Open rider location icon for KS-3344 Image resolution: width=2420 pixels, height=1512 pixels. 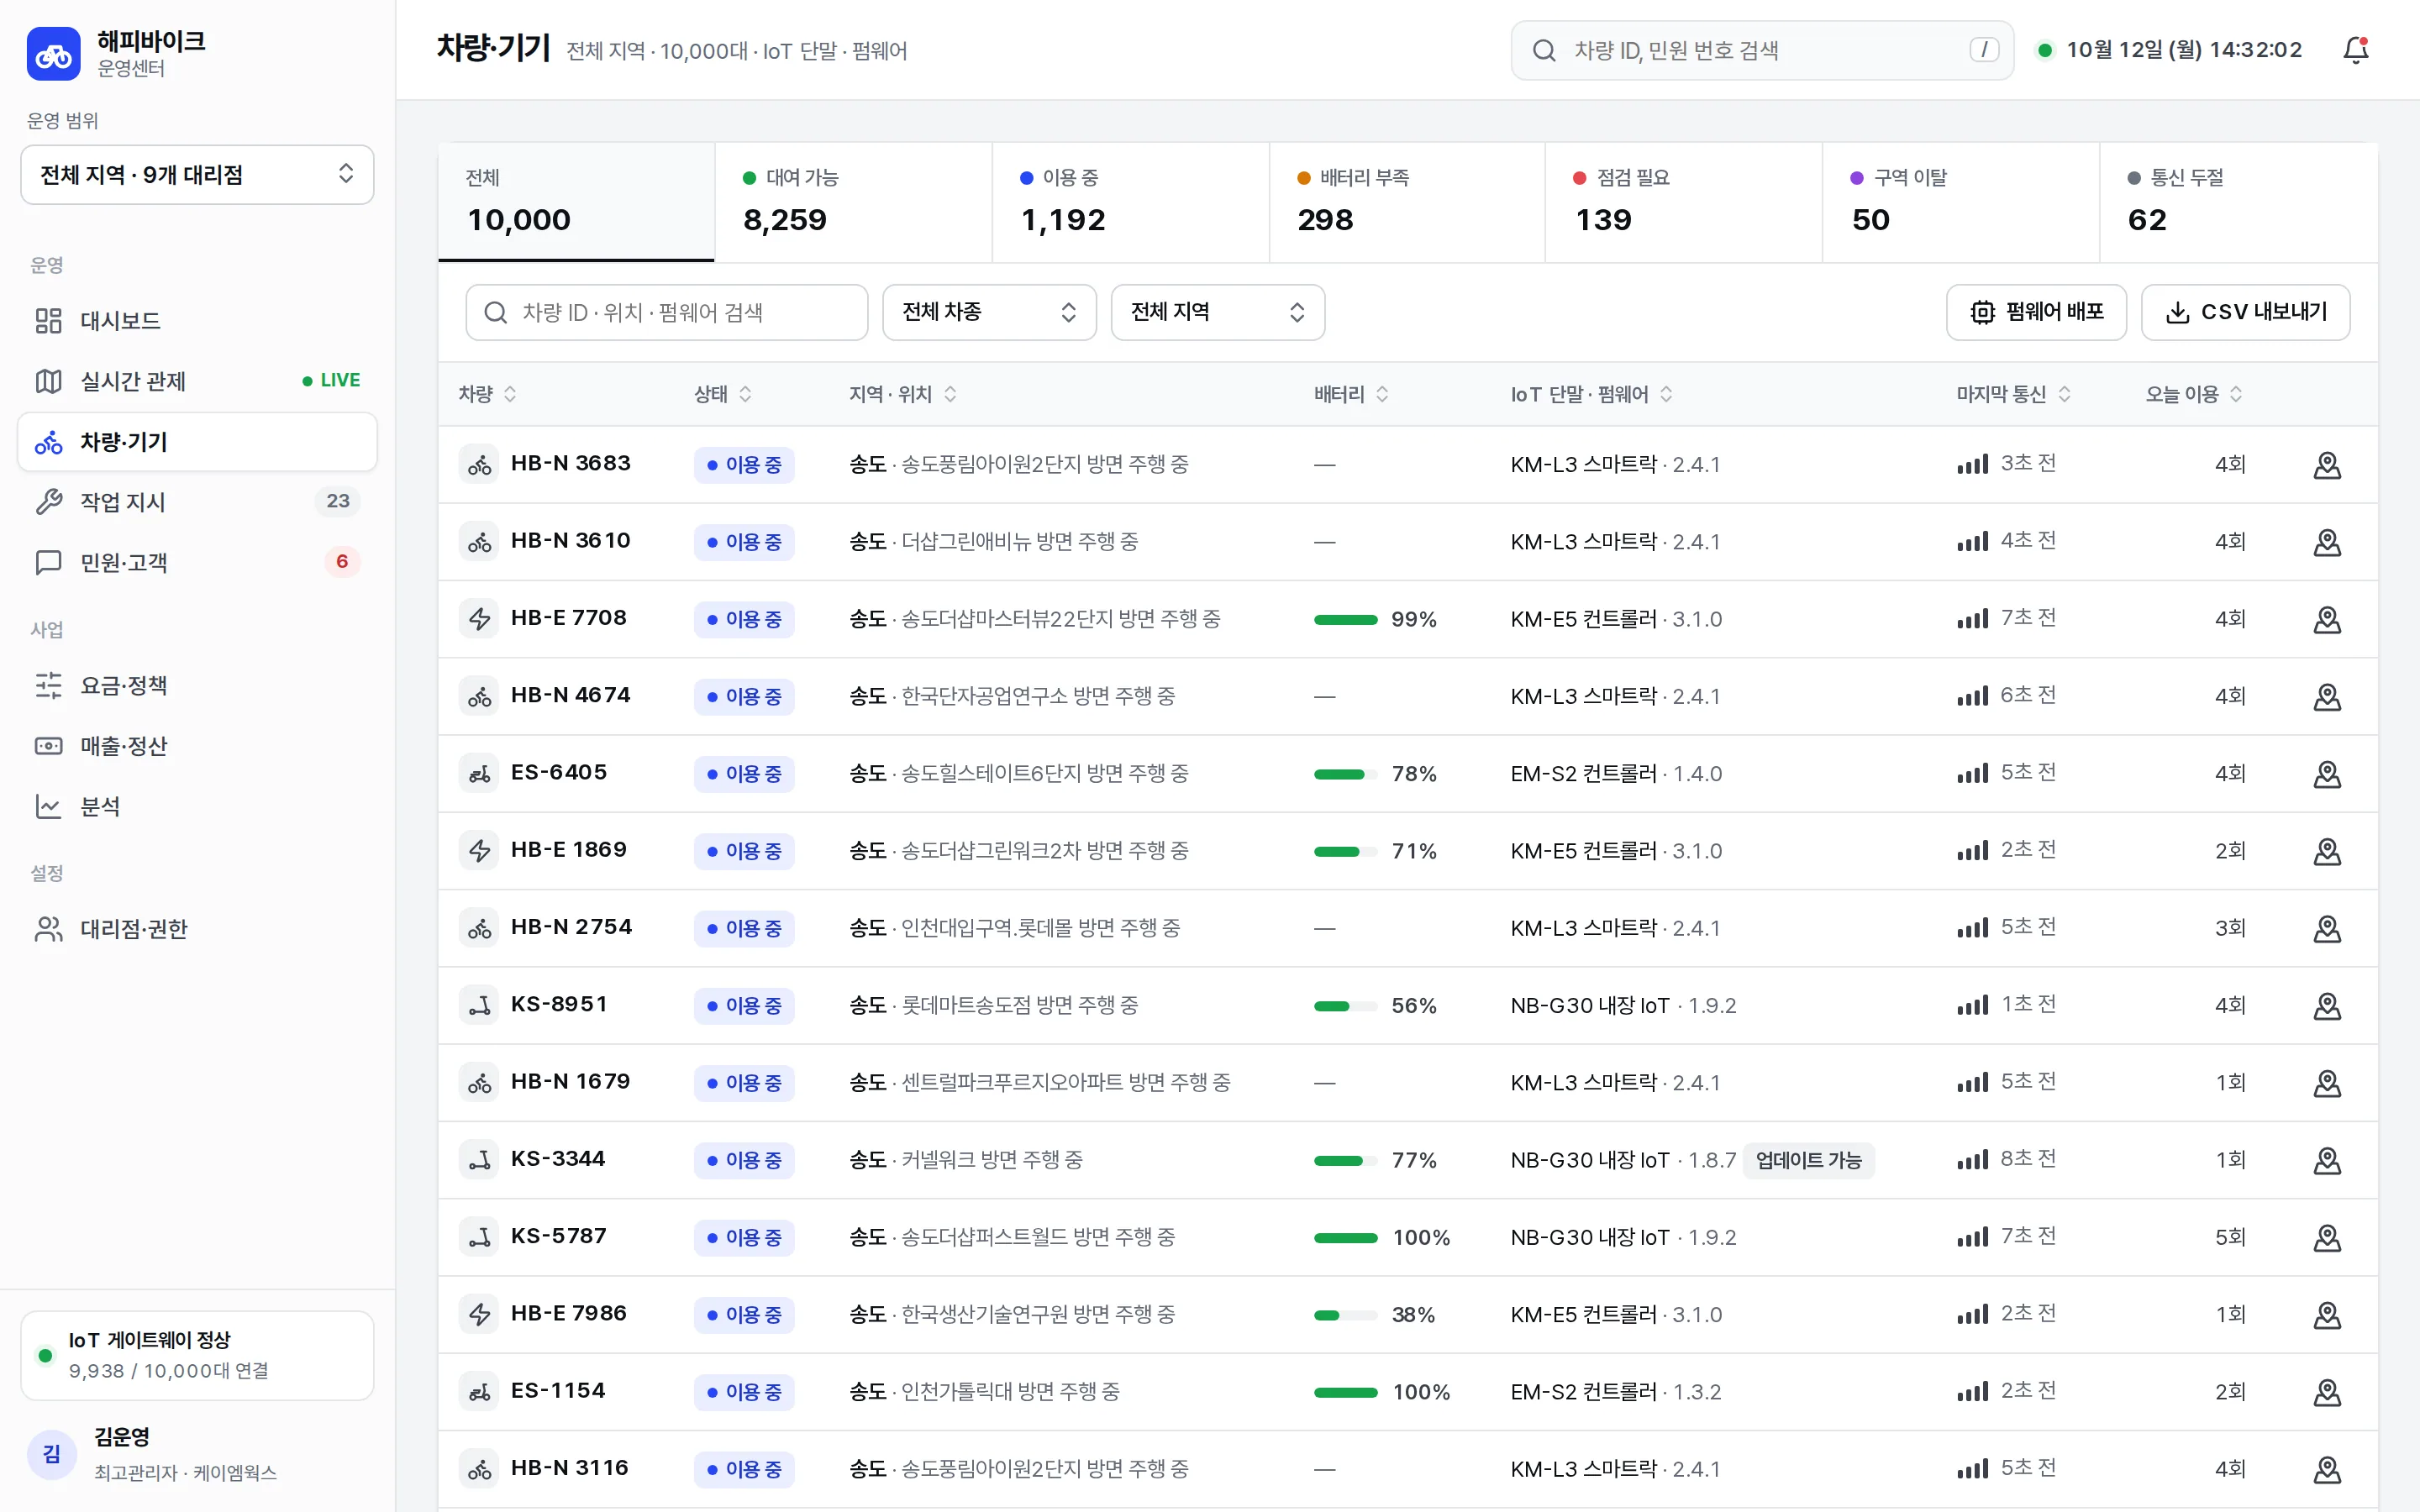2327,1160
